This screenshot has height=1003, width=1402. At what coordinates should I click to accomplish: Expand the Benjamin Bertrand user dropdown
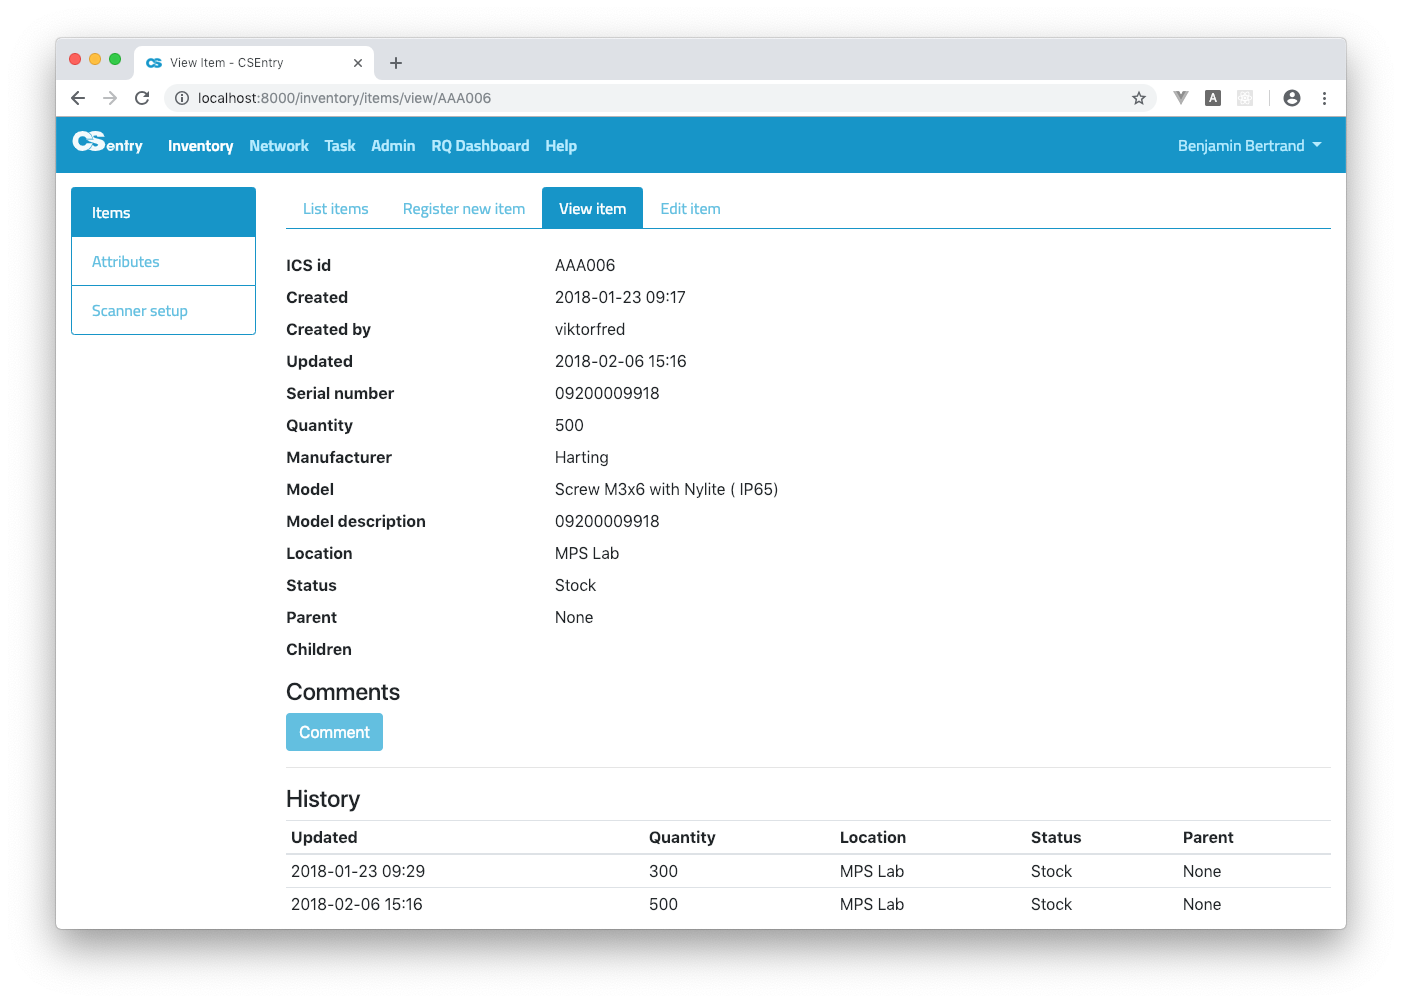click(1249, 146)
